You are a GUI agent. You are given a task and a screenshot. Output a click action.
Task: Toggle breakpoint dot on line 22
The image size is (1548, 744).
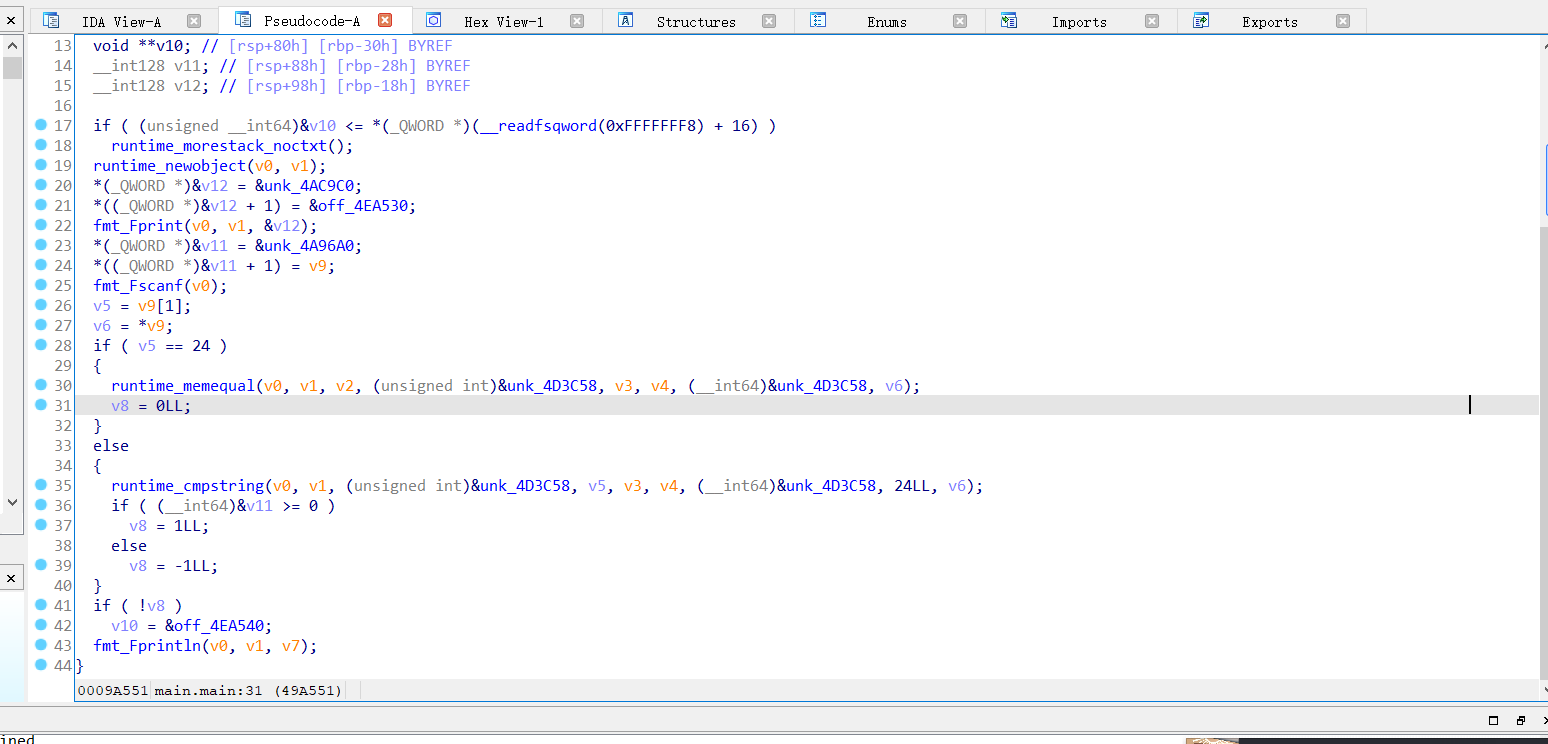click(40, 225)
